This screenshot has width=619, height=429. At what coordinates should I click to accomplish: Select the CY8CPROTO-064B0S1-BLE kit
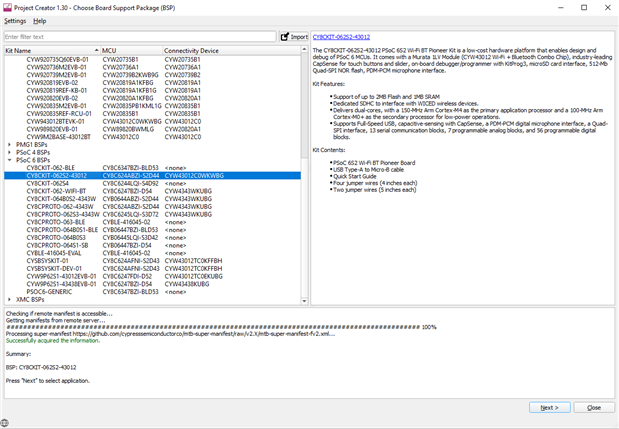(x=152, y=230)
